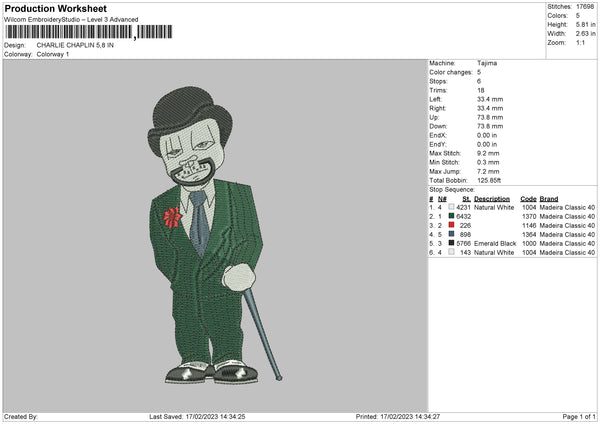Click Natural White description in stop row 6
Viewport: 600px width, 424px height.
point(494,253)
